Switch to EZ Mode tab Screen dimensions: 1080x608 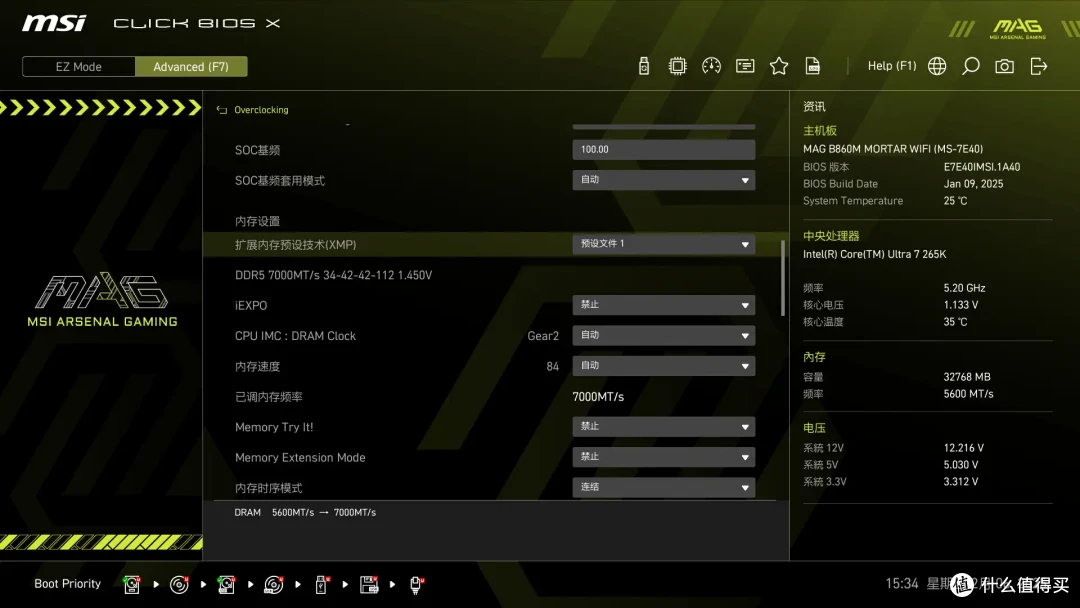[x=79, y=67]
